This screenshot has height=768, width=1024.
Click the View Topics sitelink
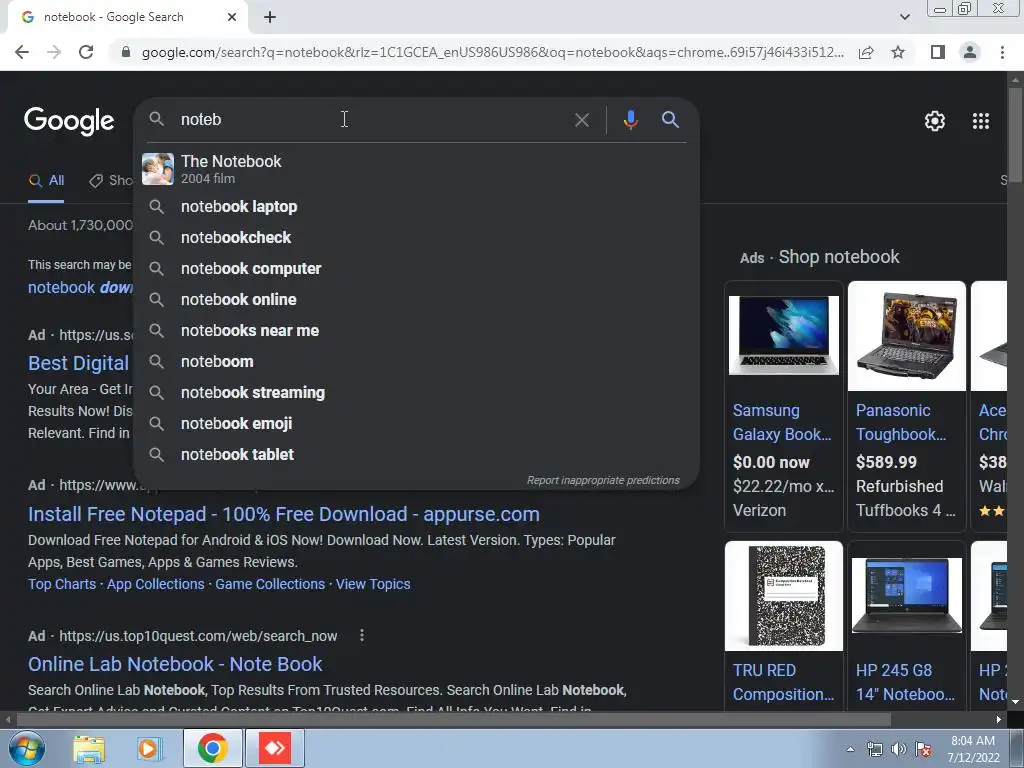click(x=373, y=584)
